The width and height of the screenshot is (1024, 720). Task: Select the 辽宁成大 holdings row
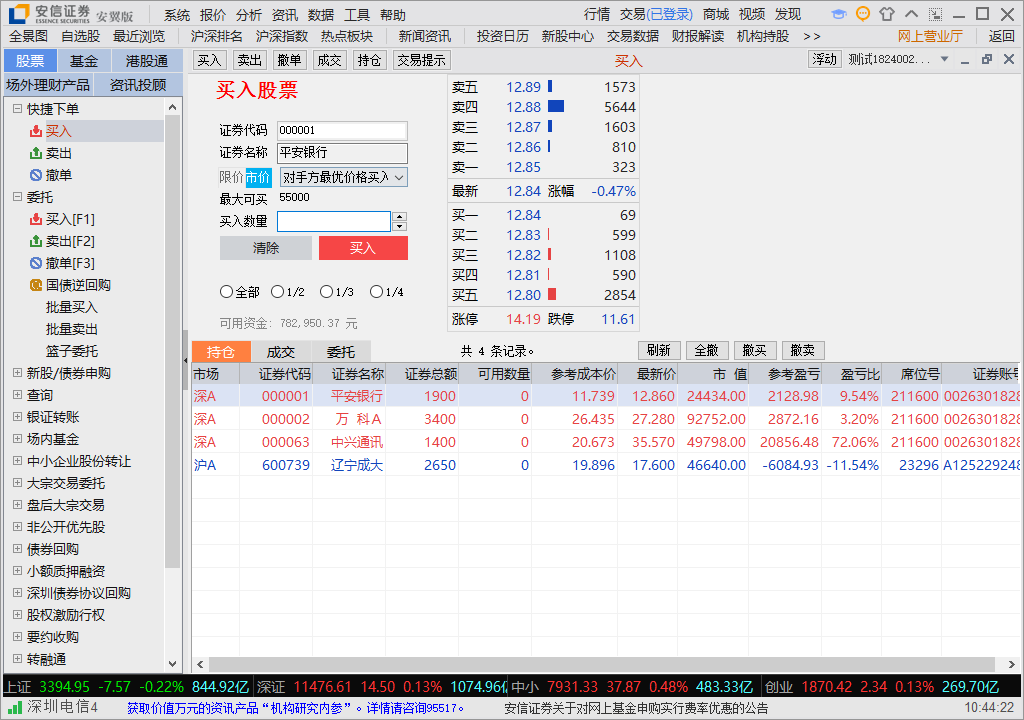pyautogui.click(x=605, y=465)
